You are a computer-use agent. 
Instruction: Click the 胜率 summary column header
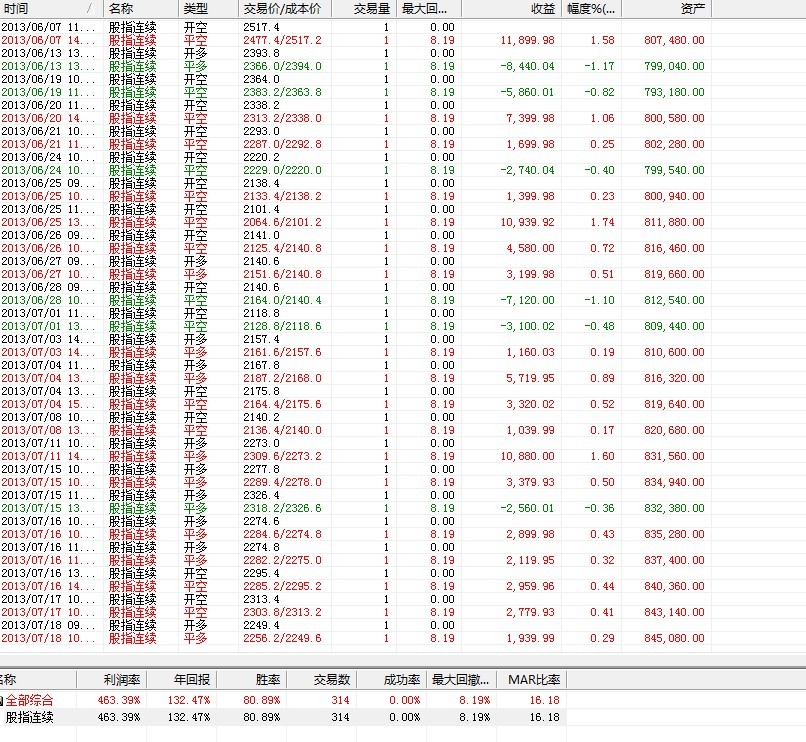coord(251,680)
